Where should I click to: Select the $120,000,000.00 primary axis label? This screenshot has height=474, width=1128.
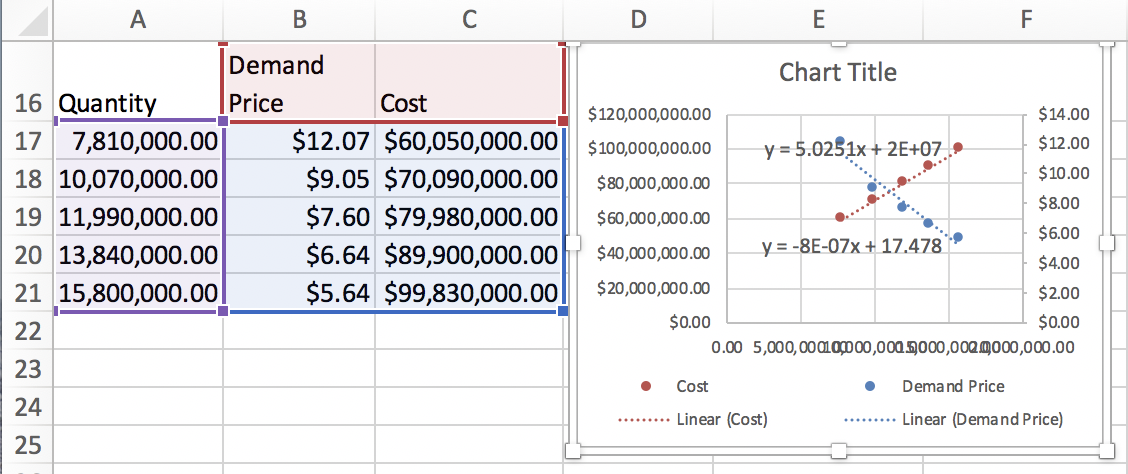pos(650,114)
